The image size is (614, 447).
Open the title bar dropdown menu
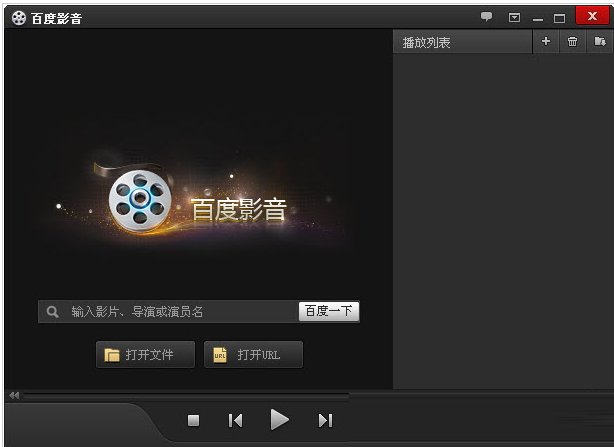tap(514, 17)
